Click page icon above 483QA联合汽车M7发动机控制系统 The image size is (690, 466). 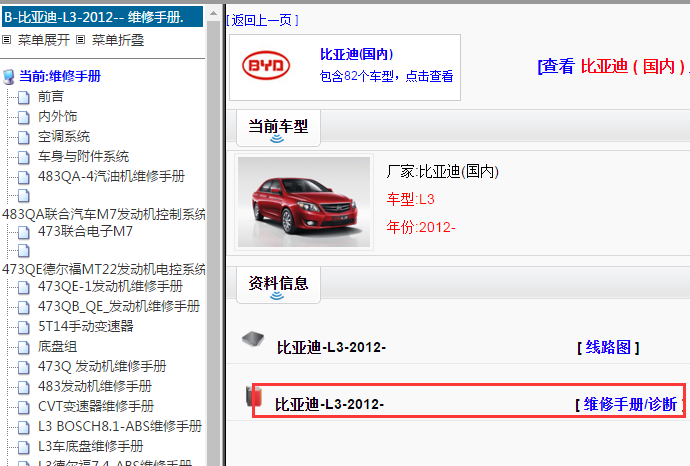pyautogui.click(x=24, y=196)
